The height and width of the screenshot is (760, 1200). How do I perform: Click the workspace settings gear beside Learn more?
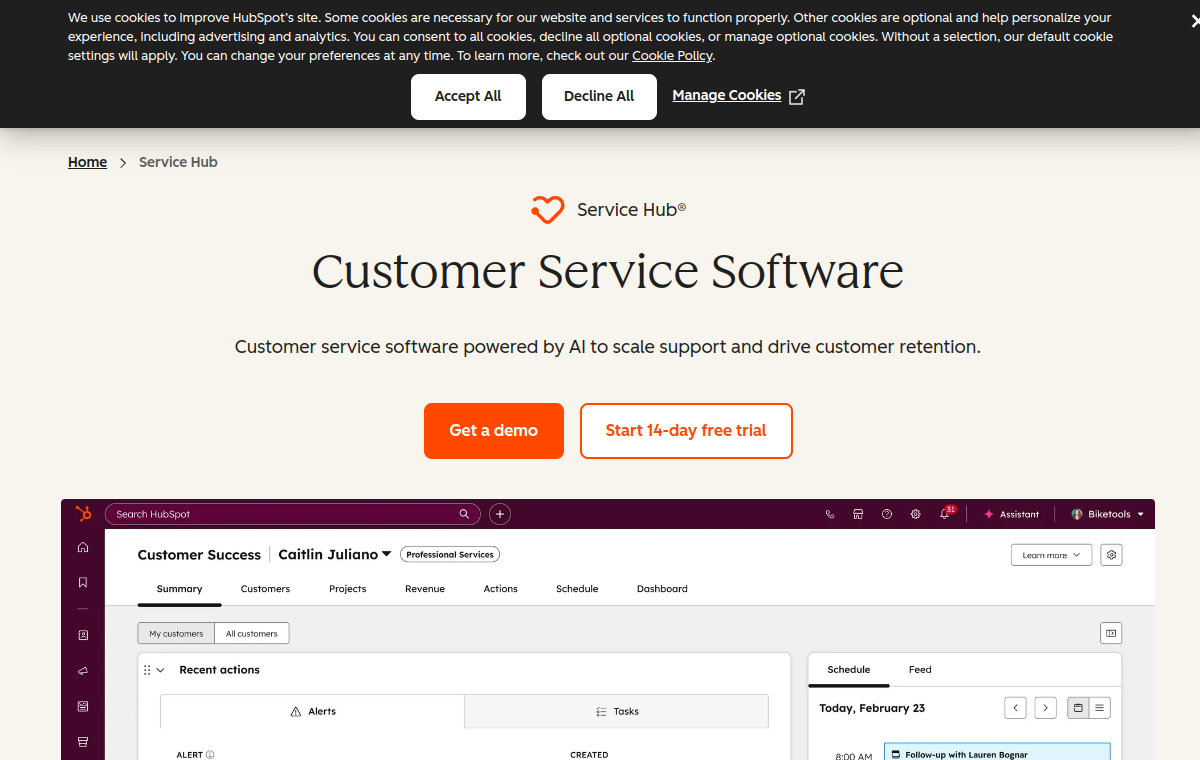coord(1111,555)
